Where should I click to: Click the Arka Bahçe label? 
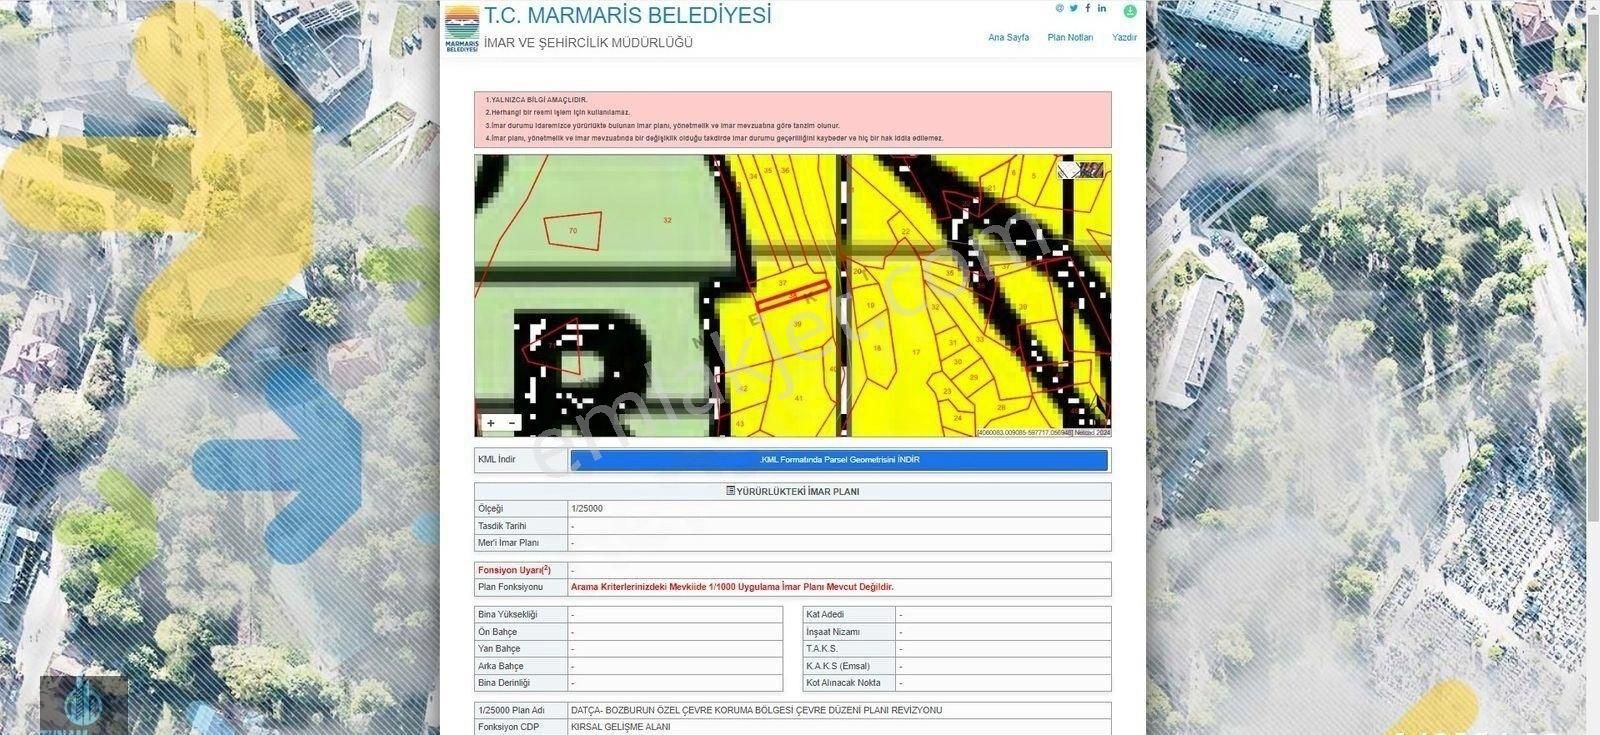[501, 666]
